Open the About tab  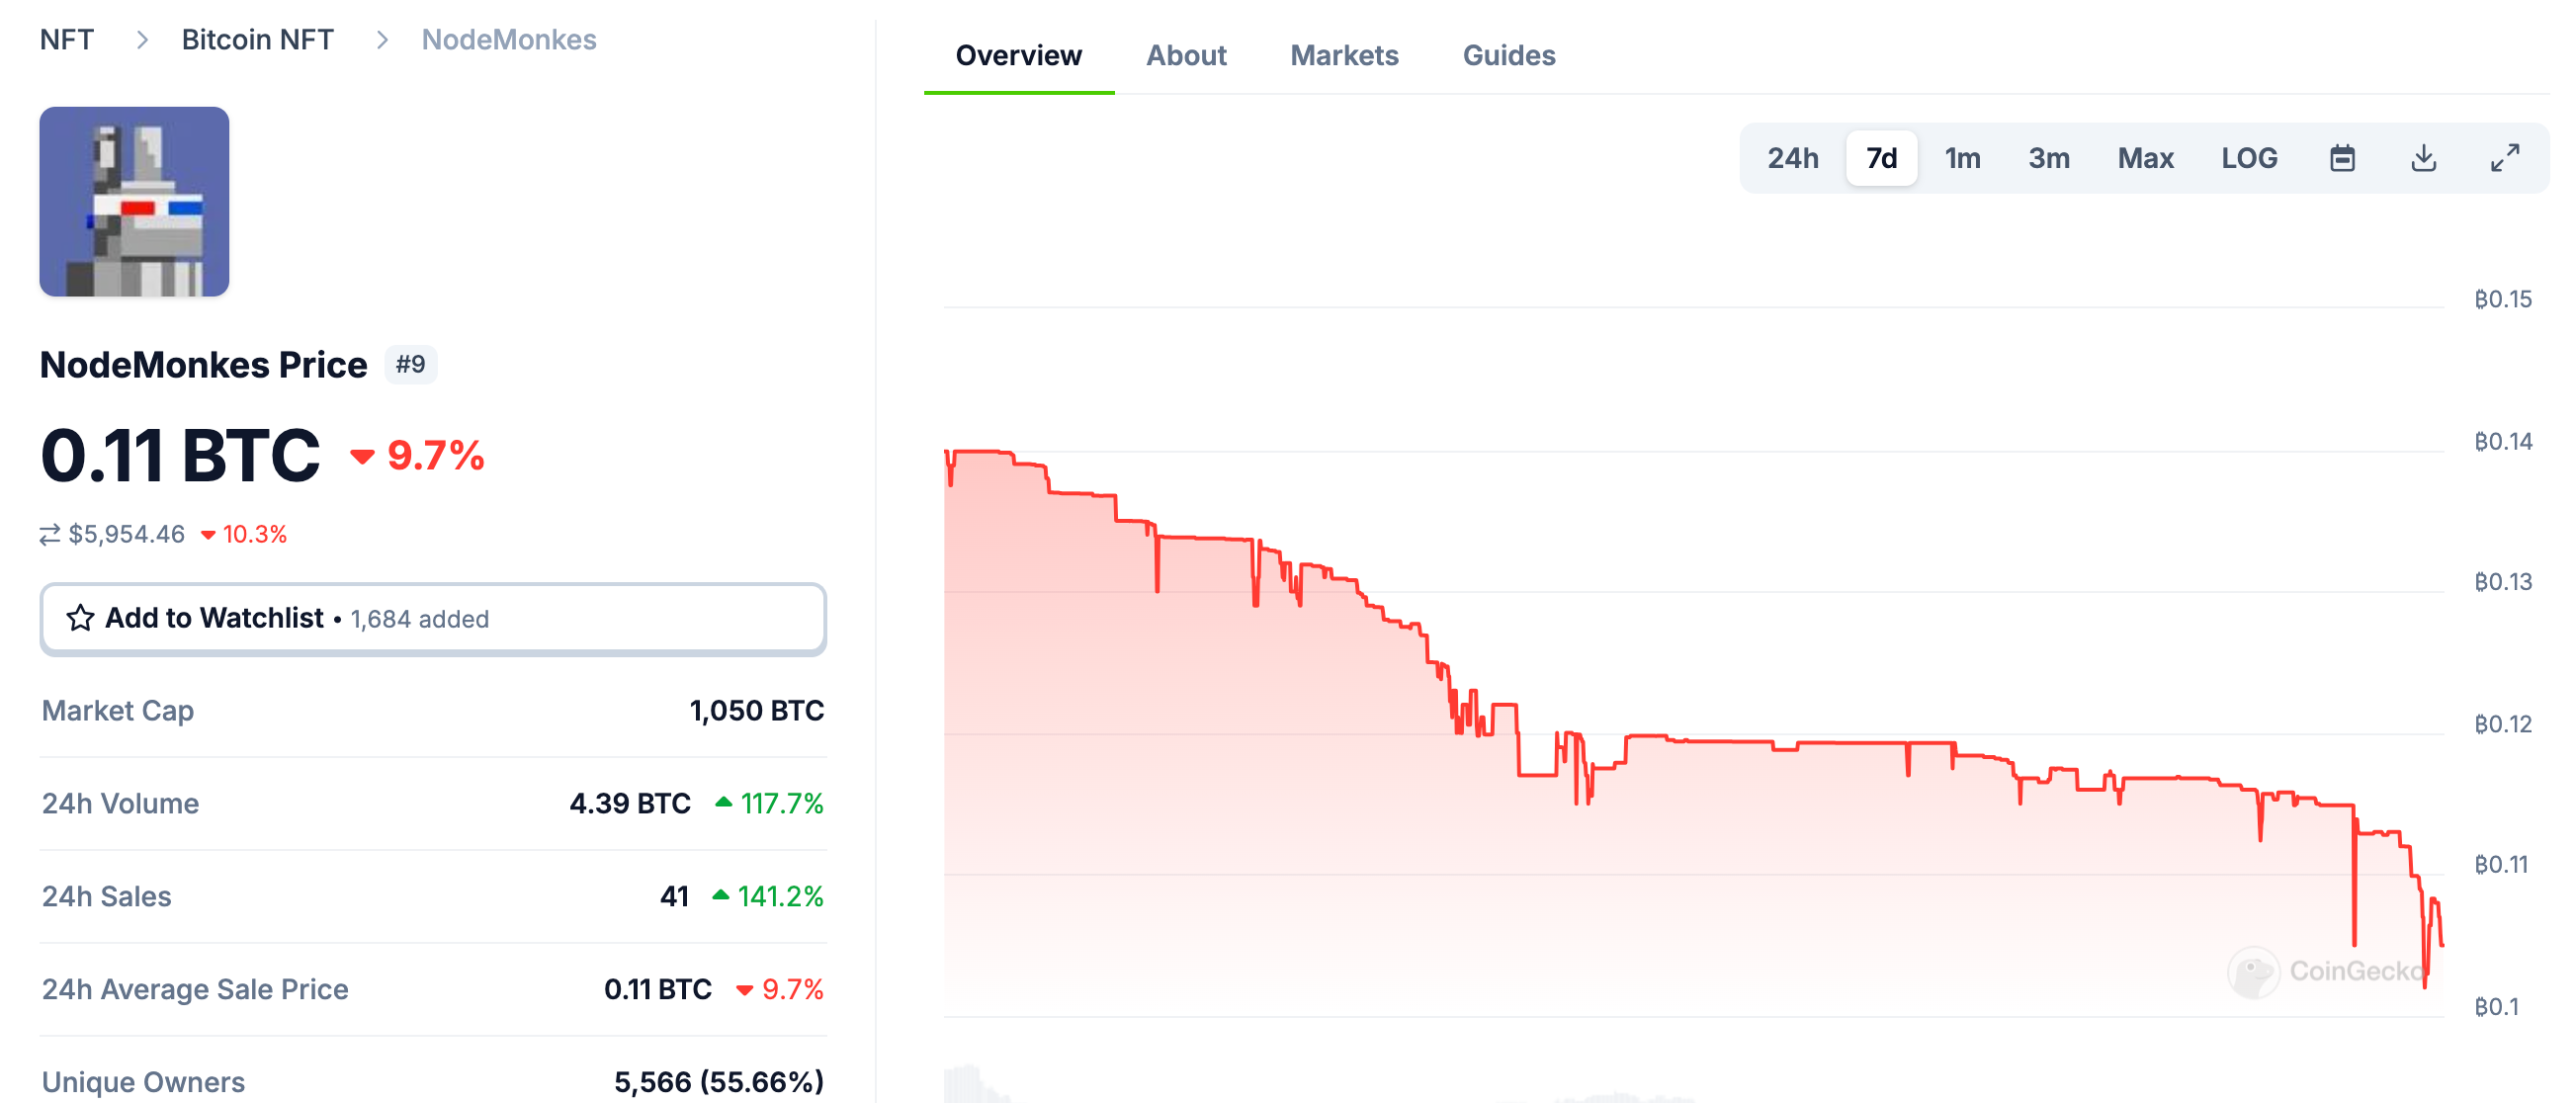(x=1186, y=55)
